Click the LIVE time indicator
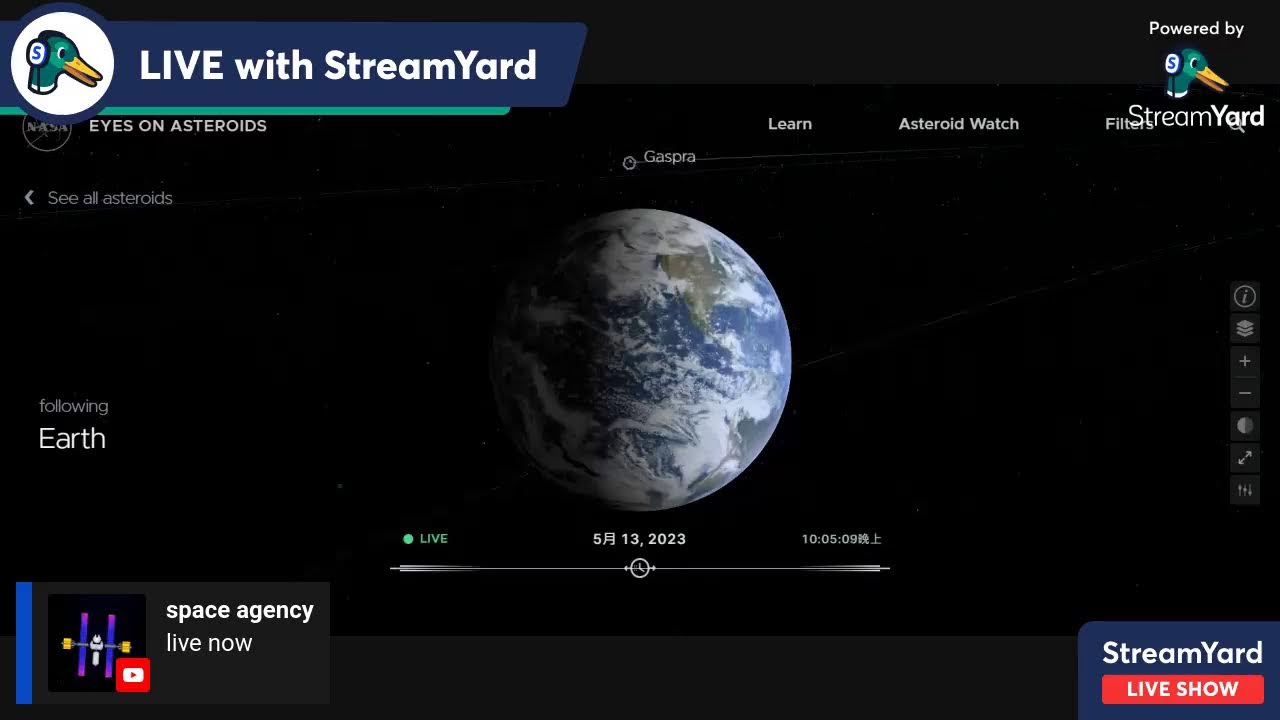Viewport: 1280px width, 720px height. point(425,539)
